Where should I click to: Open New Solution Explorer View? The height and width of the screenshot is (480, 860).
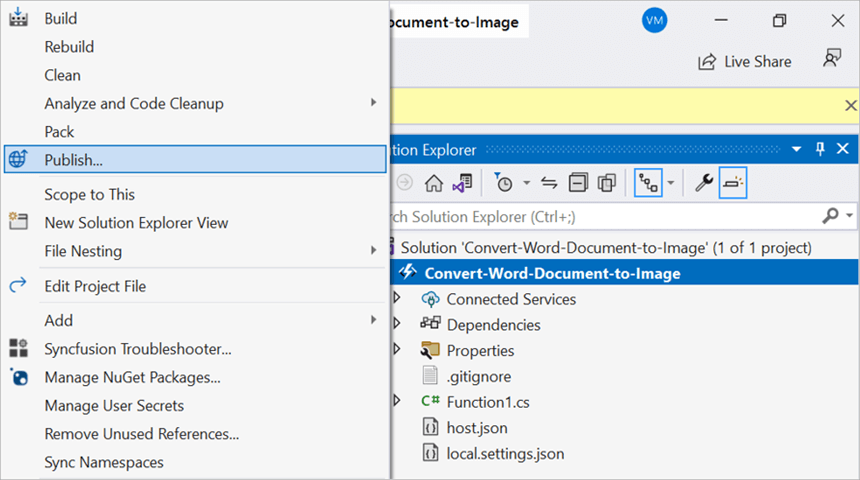(136, 223)
